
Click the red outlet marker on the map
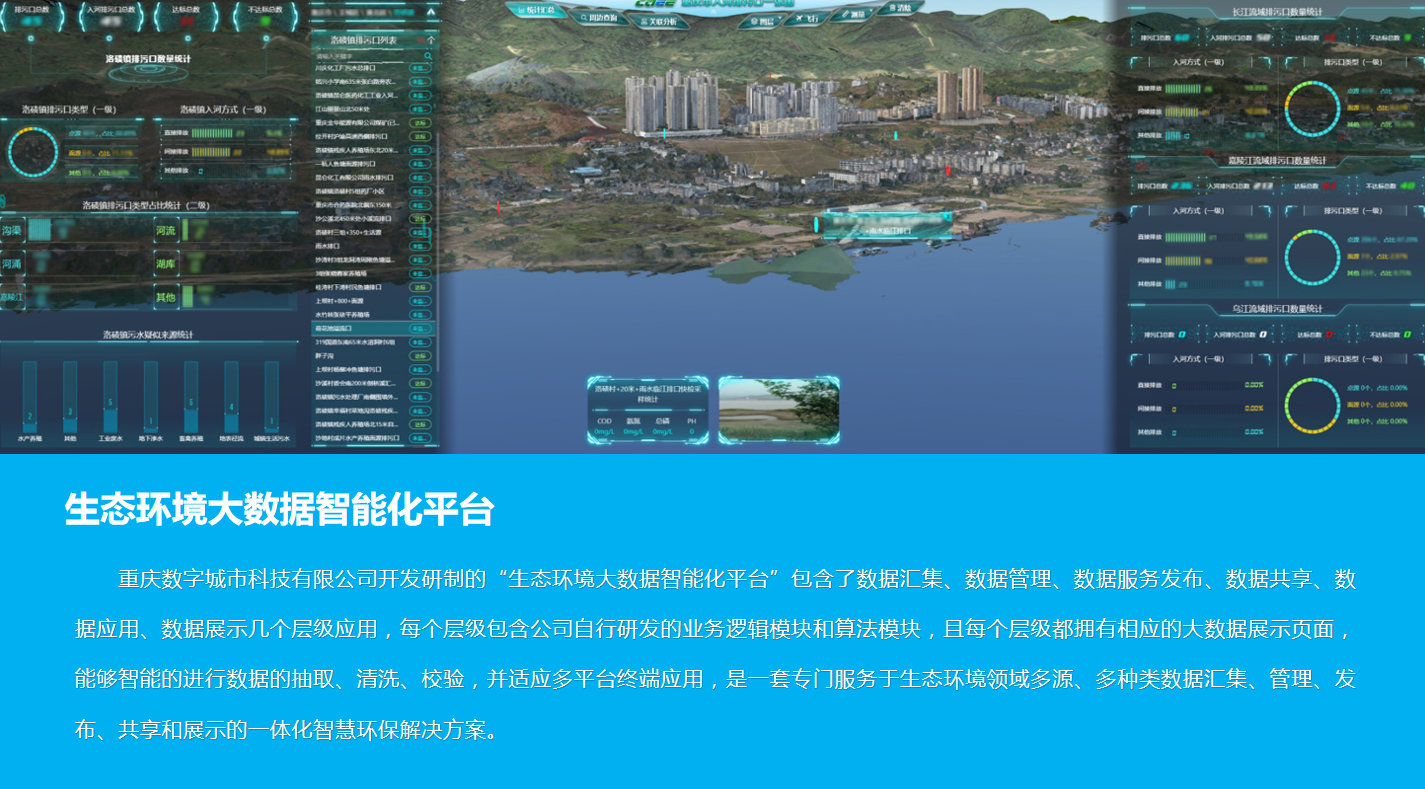pyautogui.click(x=948, y=170)
